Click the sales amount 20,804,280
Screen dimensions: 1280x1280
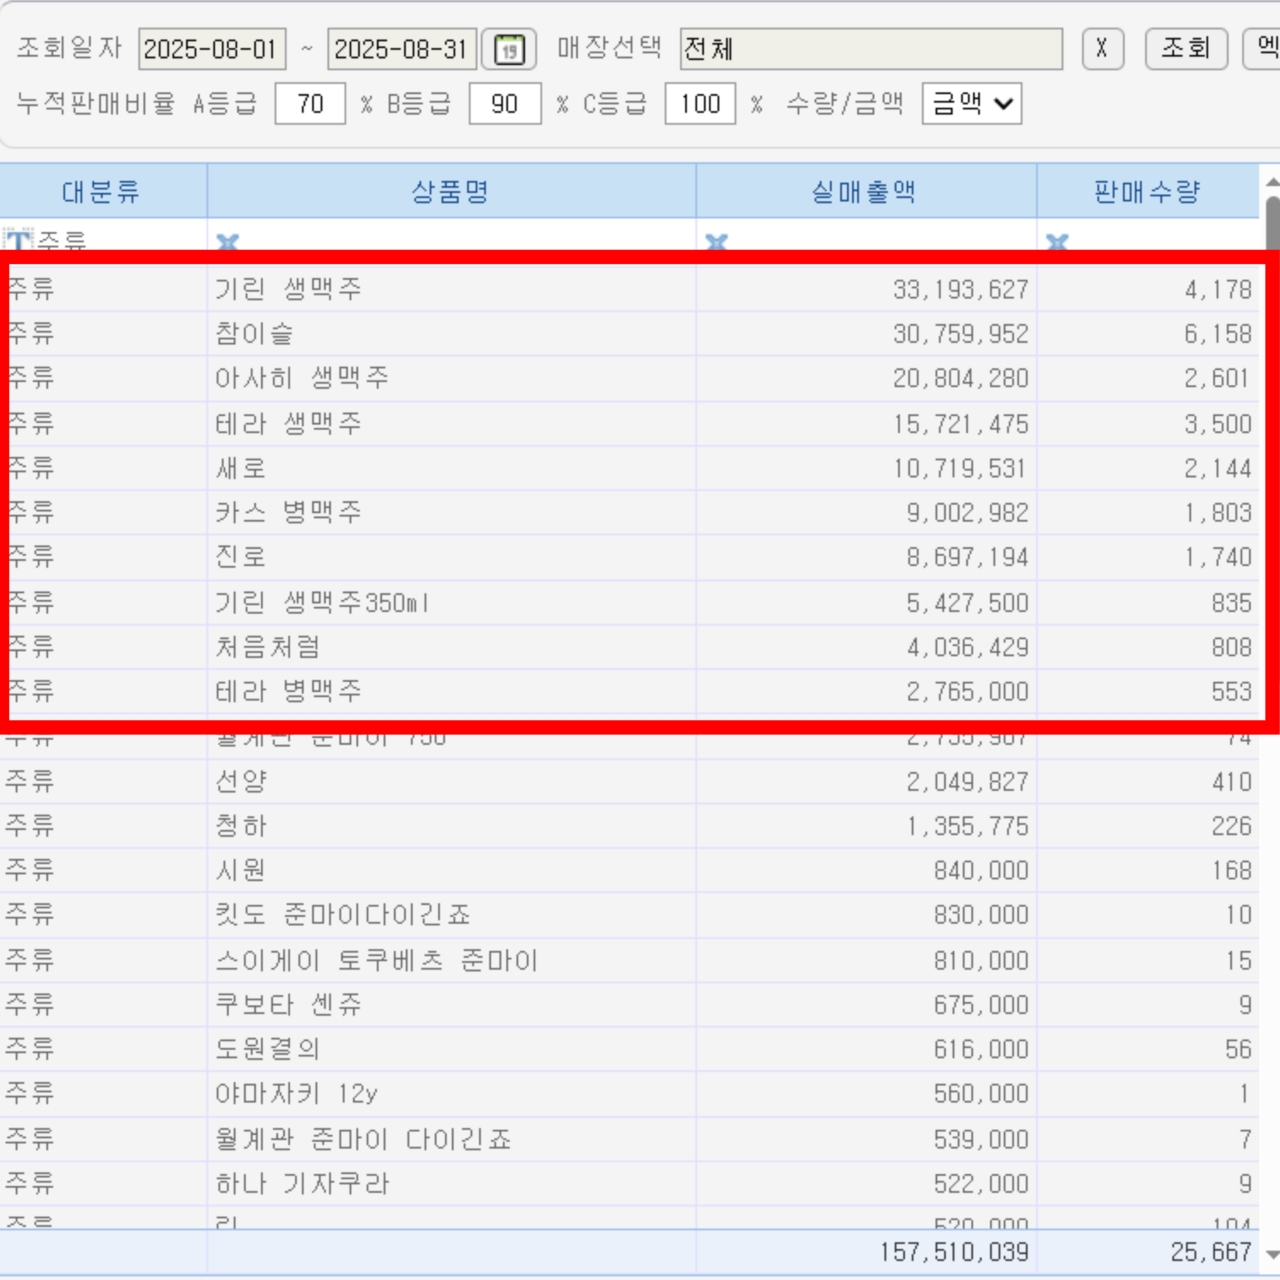(960, 378)
